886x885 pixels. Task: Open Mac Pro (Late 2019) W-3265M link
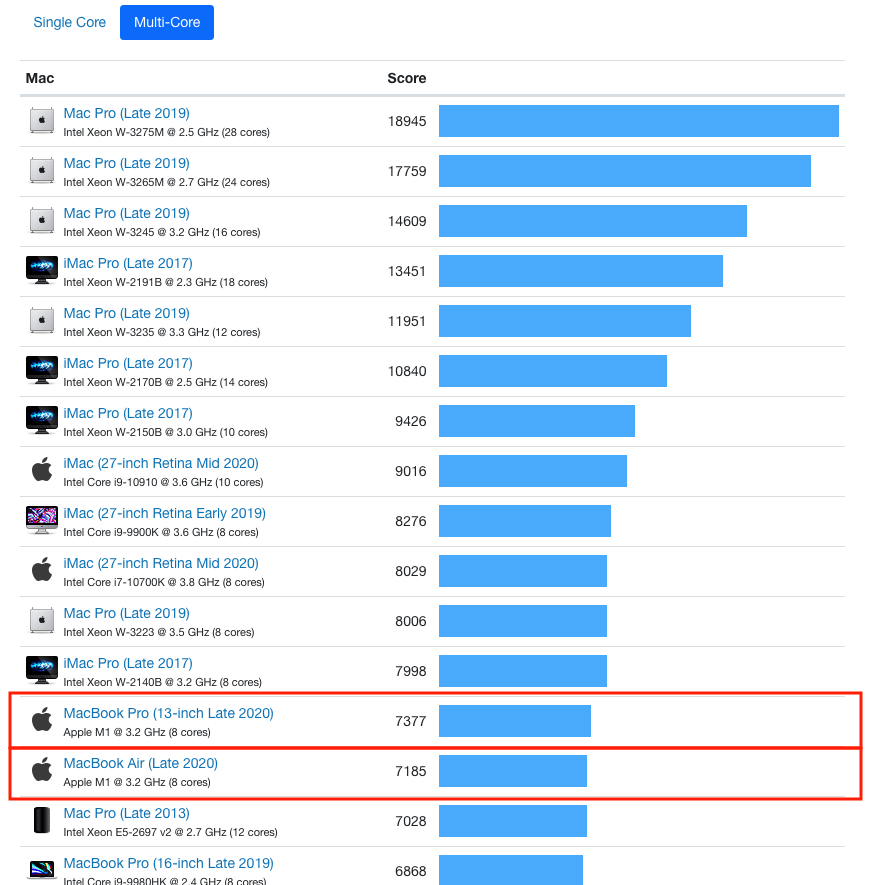(127, 163)
